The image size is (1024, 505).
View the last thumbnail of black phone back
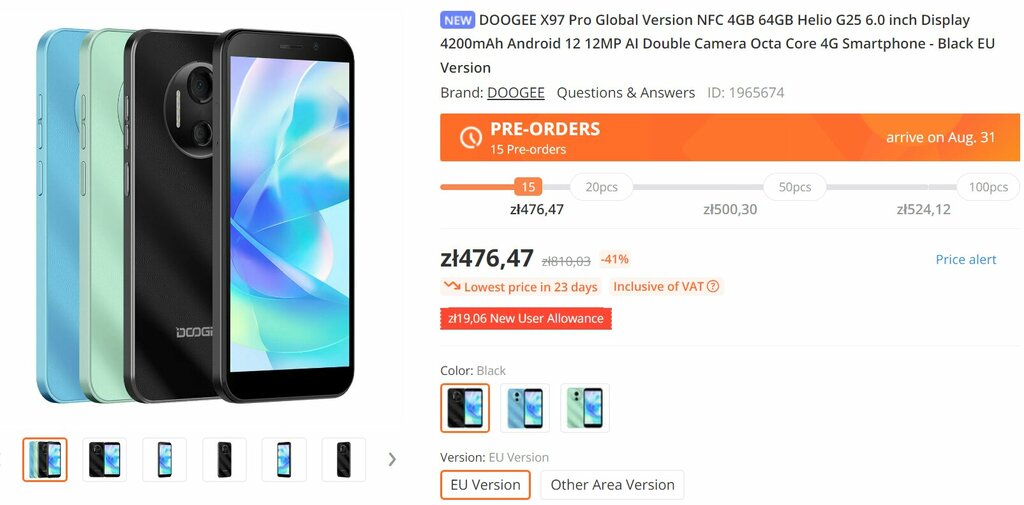pos(344,459)
